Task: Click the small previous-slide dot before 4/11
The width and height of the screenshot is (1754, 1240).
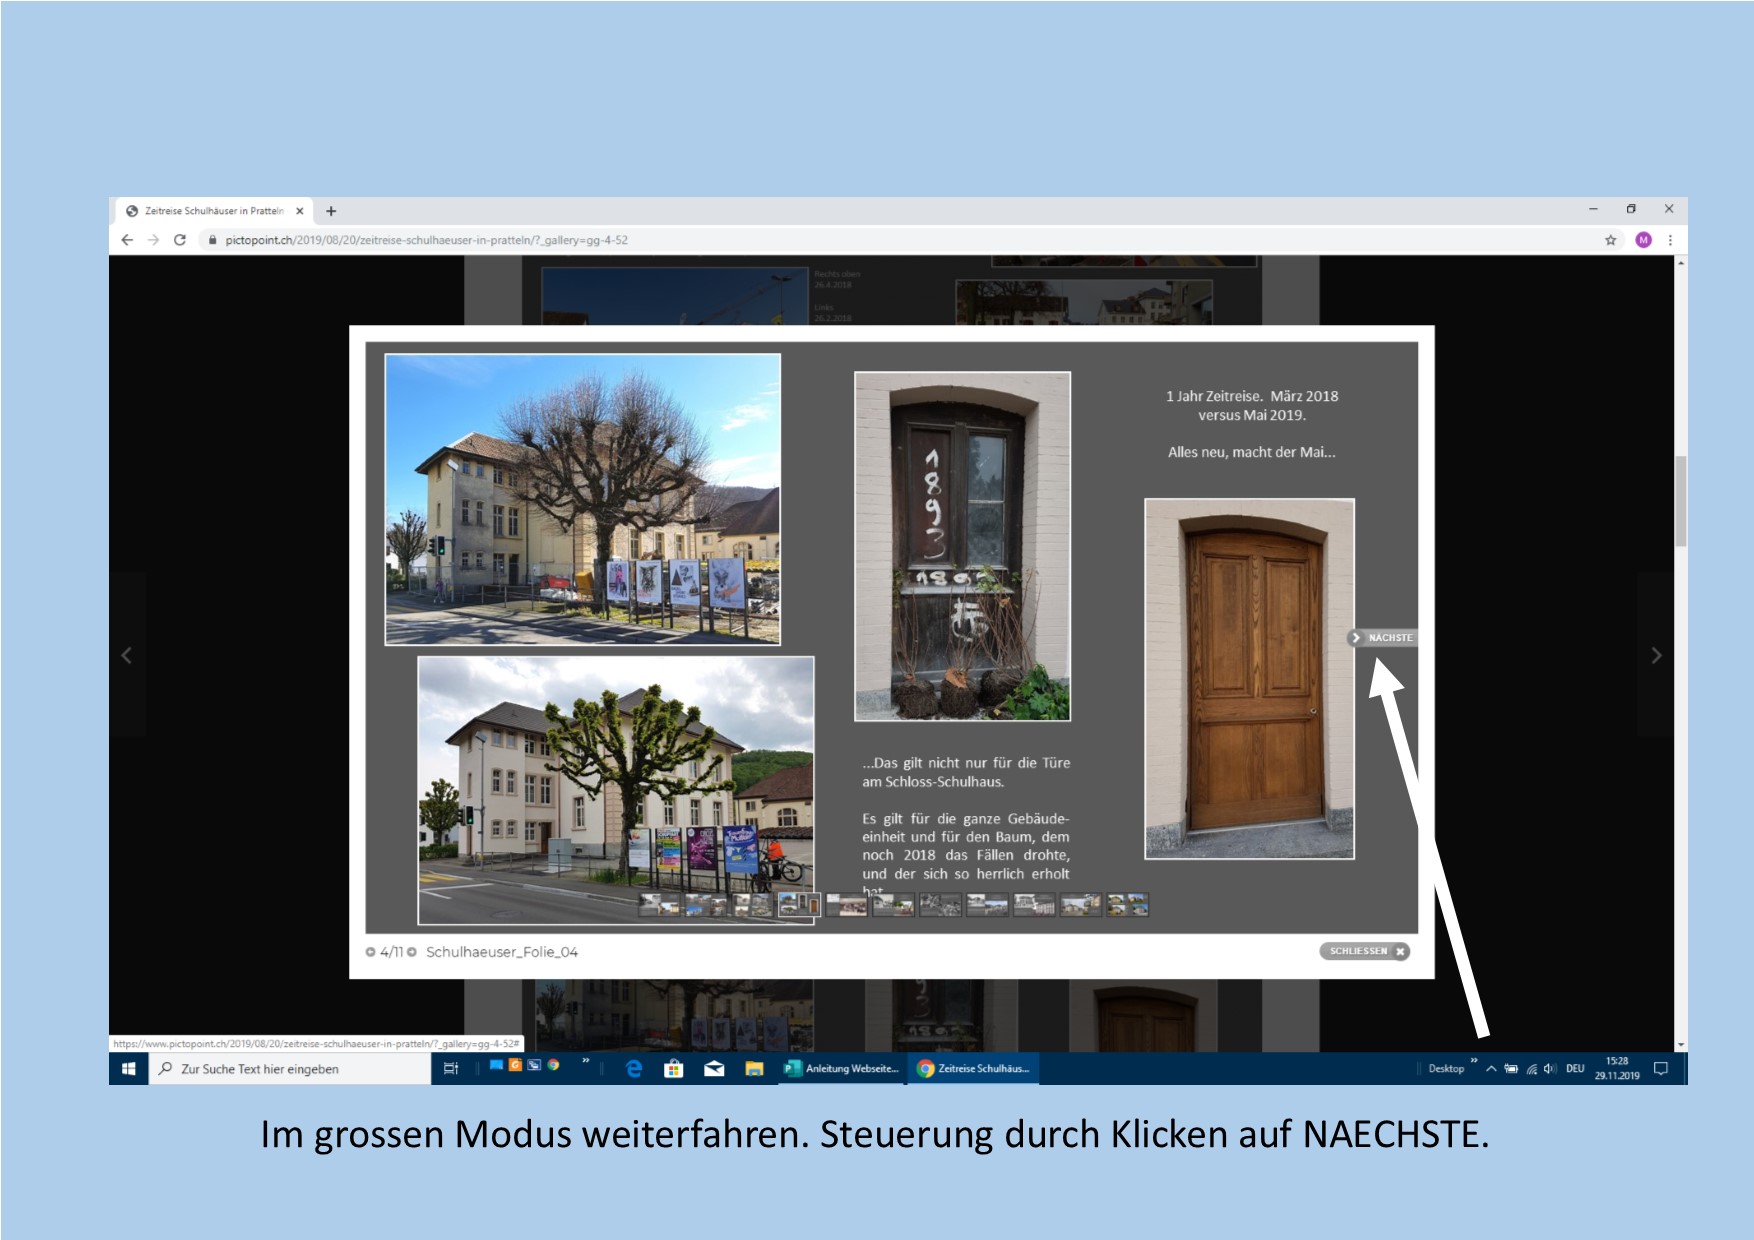Action: pos(370,952)
